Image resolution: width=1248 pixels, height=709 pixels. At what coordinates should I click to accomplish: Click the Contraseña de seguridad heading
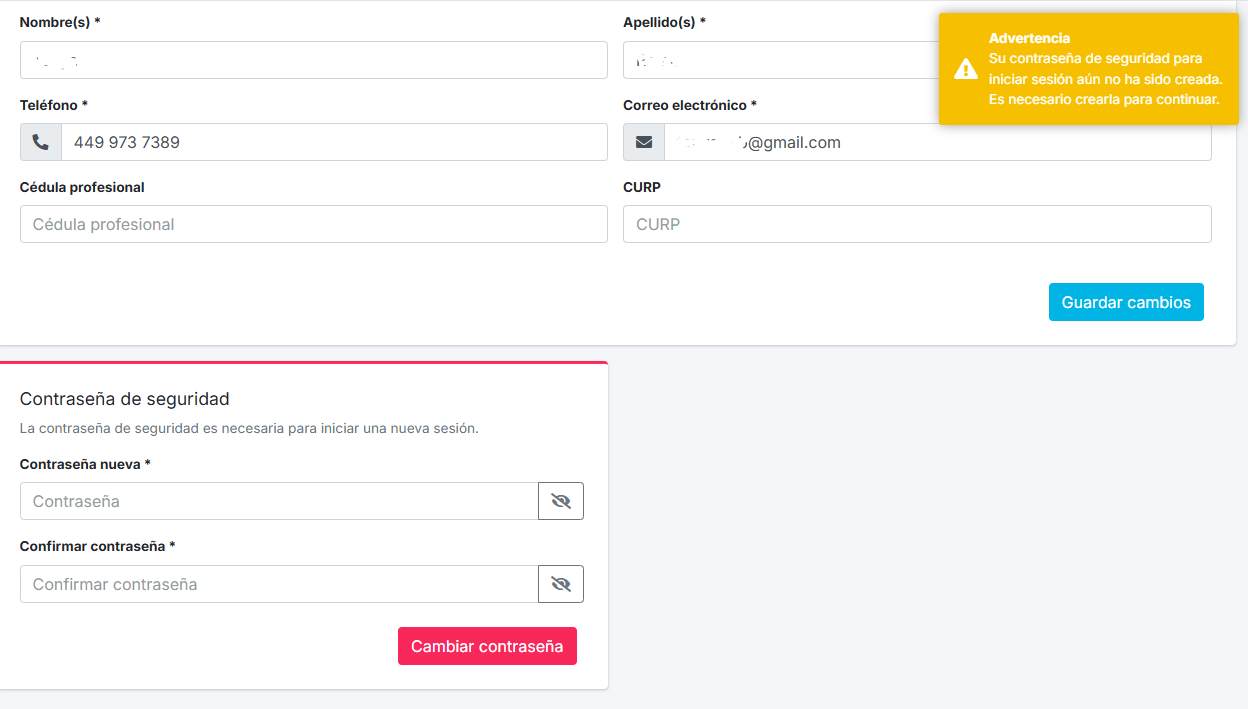(x=125, y=399)
